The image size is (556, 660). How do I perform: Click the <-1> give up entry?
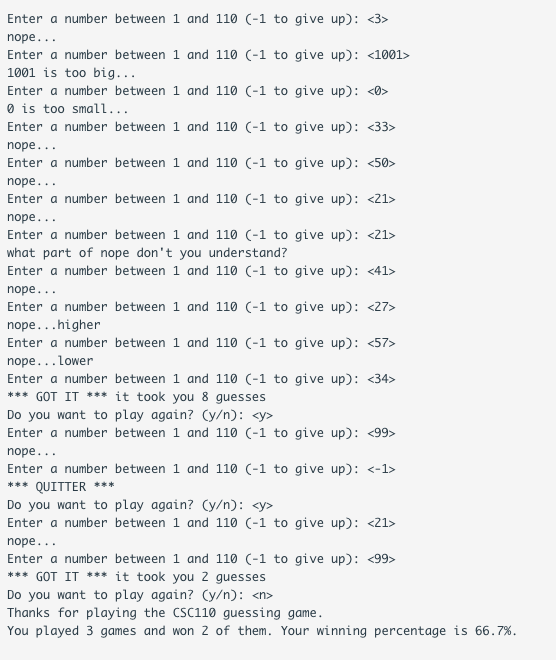pyautogui.click(x=381, y=469)
